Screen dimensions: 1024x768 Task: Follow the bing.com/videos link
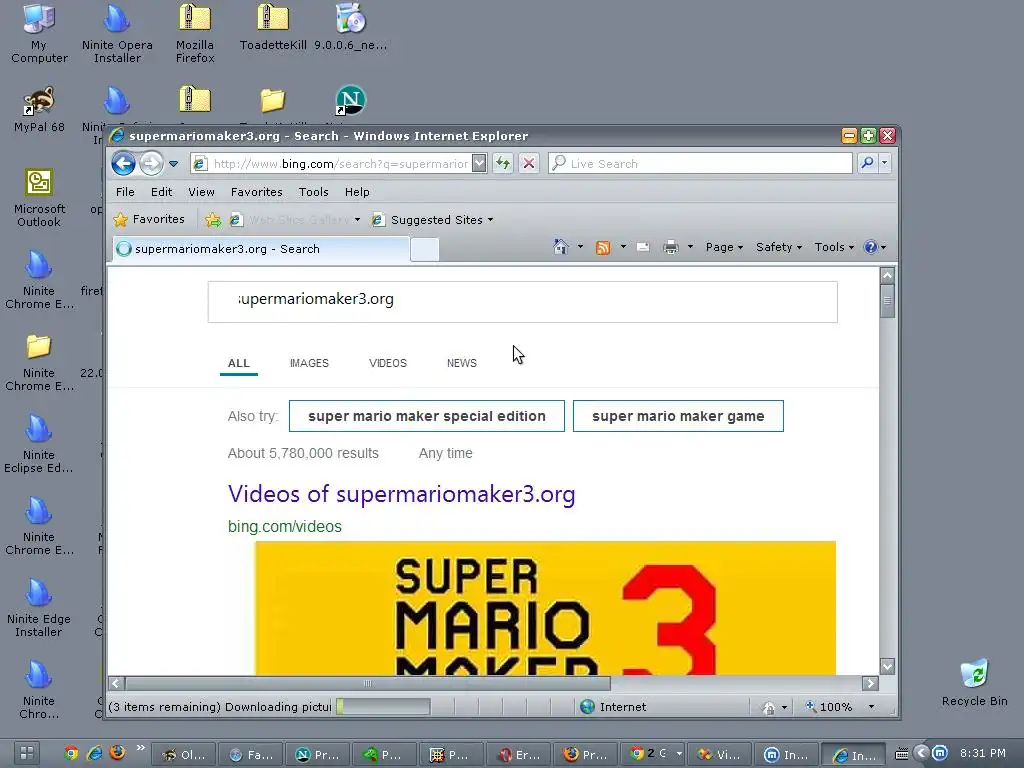(x=285, y=526)
